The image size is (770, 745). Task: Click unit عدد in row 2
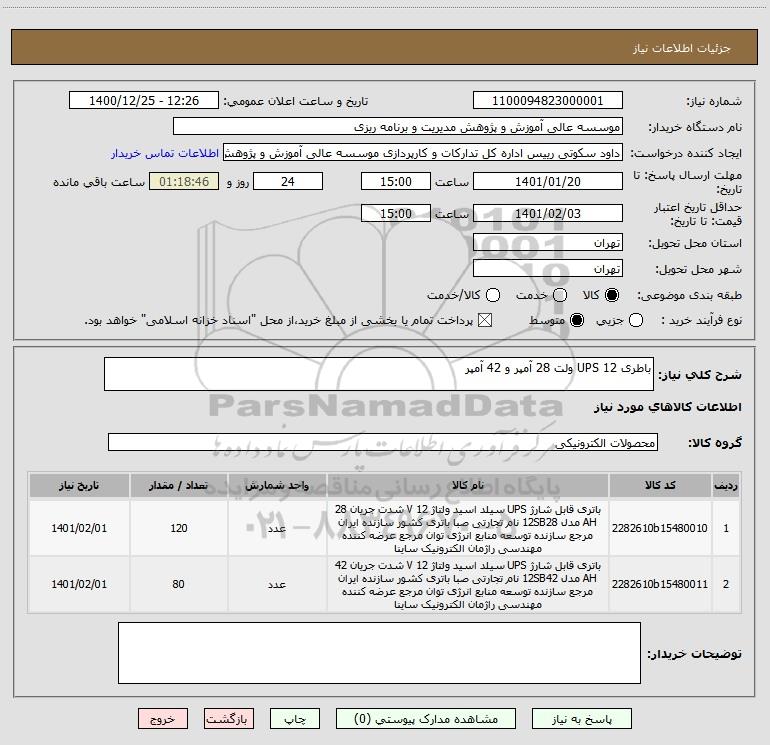pos(277,584)
